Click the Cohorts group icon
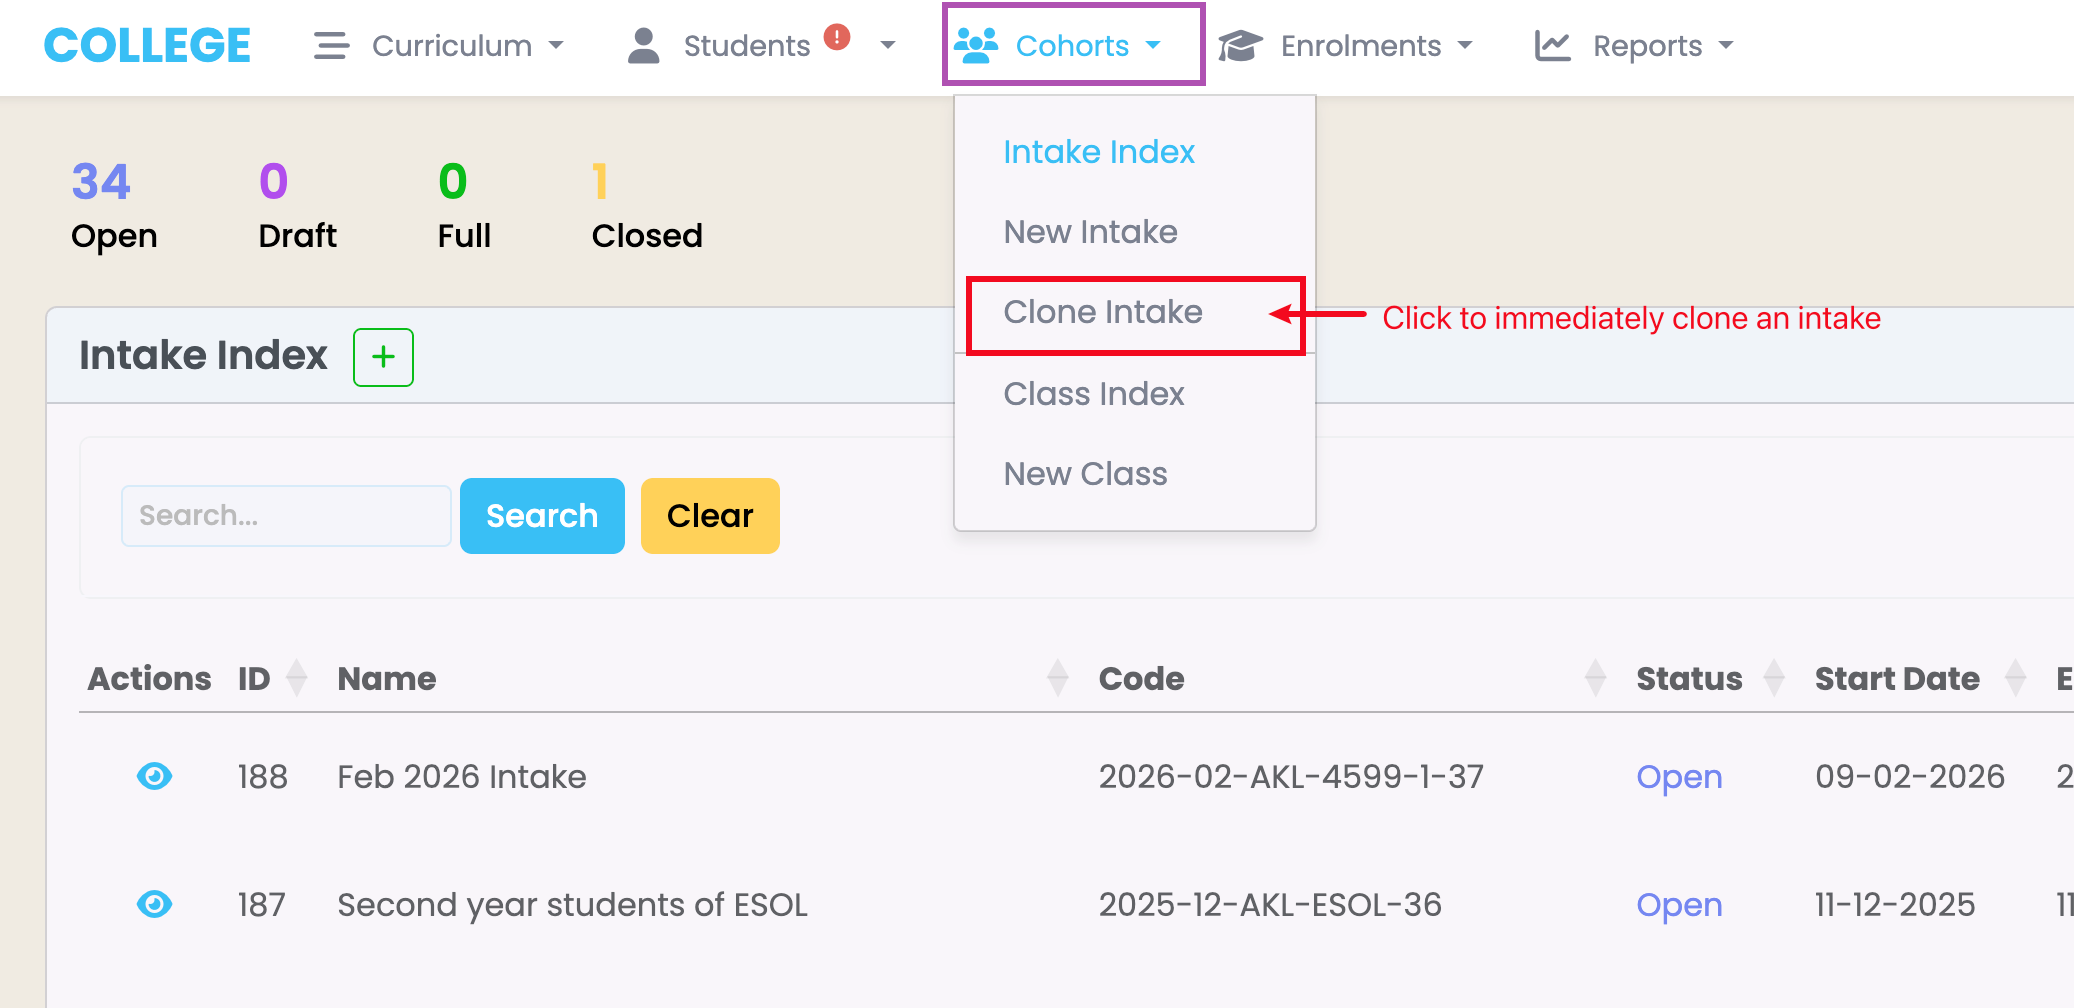Viewport: 2074px width, 1008px height. (976, 46)
